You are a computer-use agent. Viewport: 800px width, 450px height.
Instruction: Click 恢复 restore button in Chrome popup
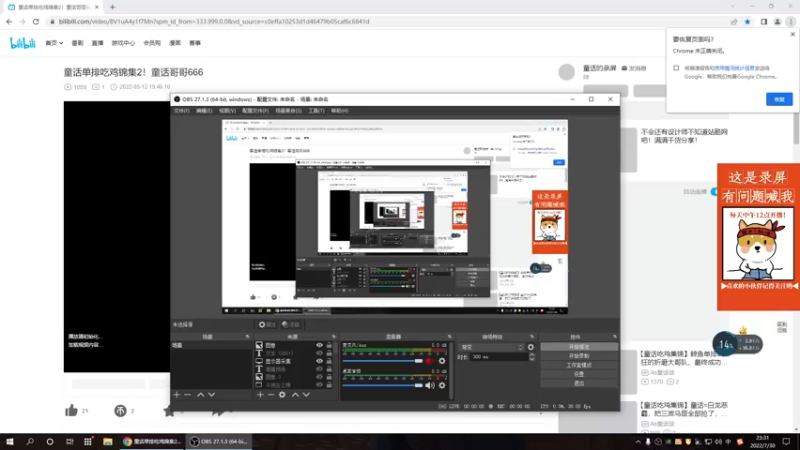point(779,99)
